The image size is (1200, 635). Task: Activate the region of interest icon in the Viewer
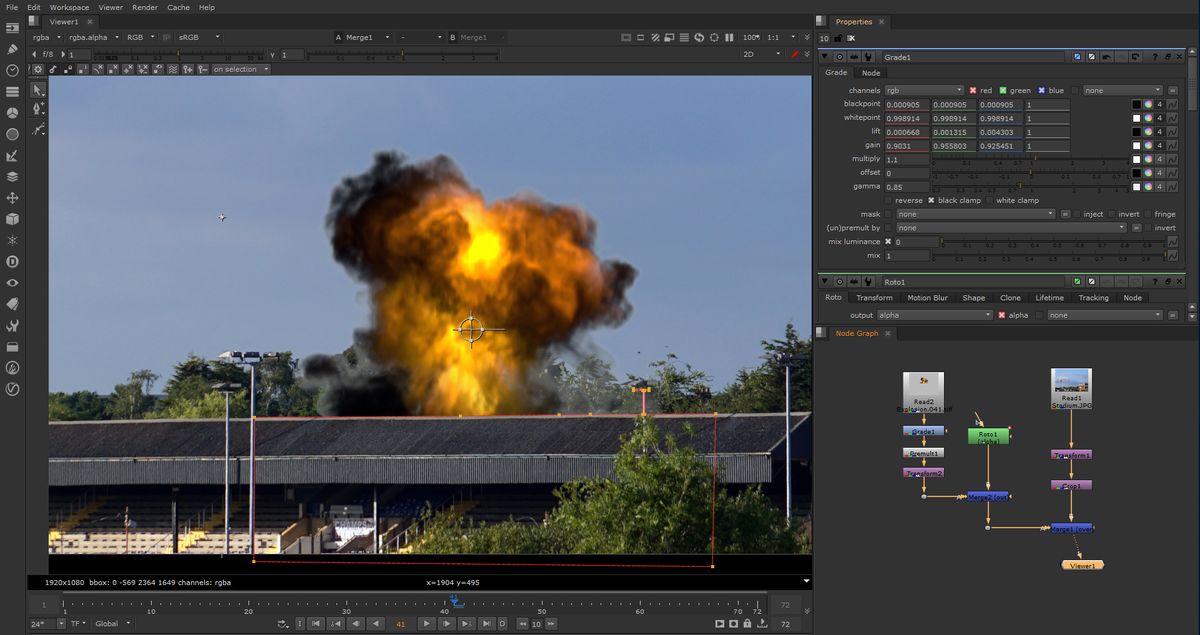pos(641,36)
